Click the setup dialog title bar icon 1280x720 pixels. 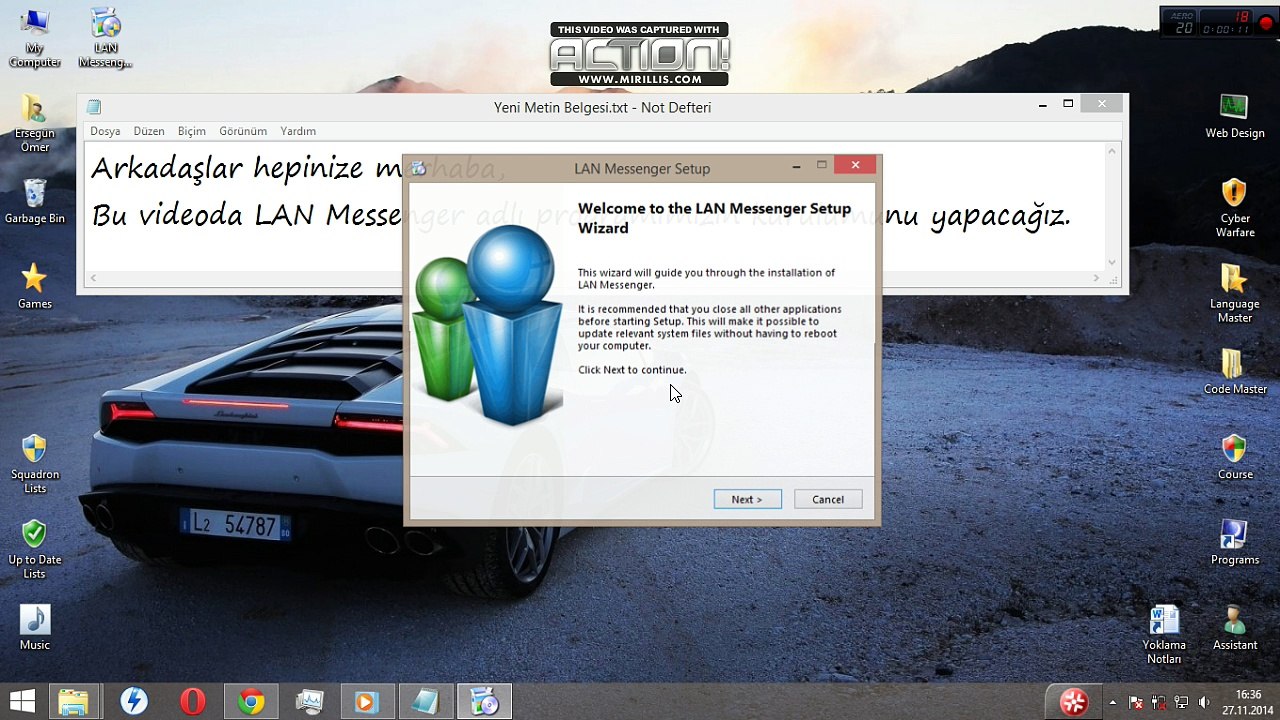tap(418, 168)
